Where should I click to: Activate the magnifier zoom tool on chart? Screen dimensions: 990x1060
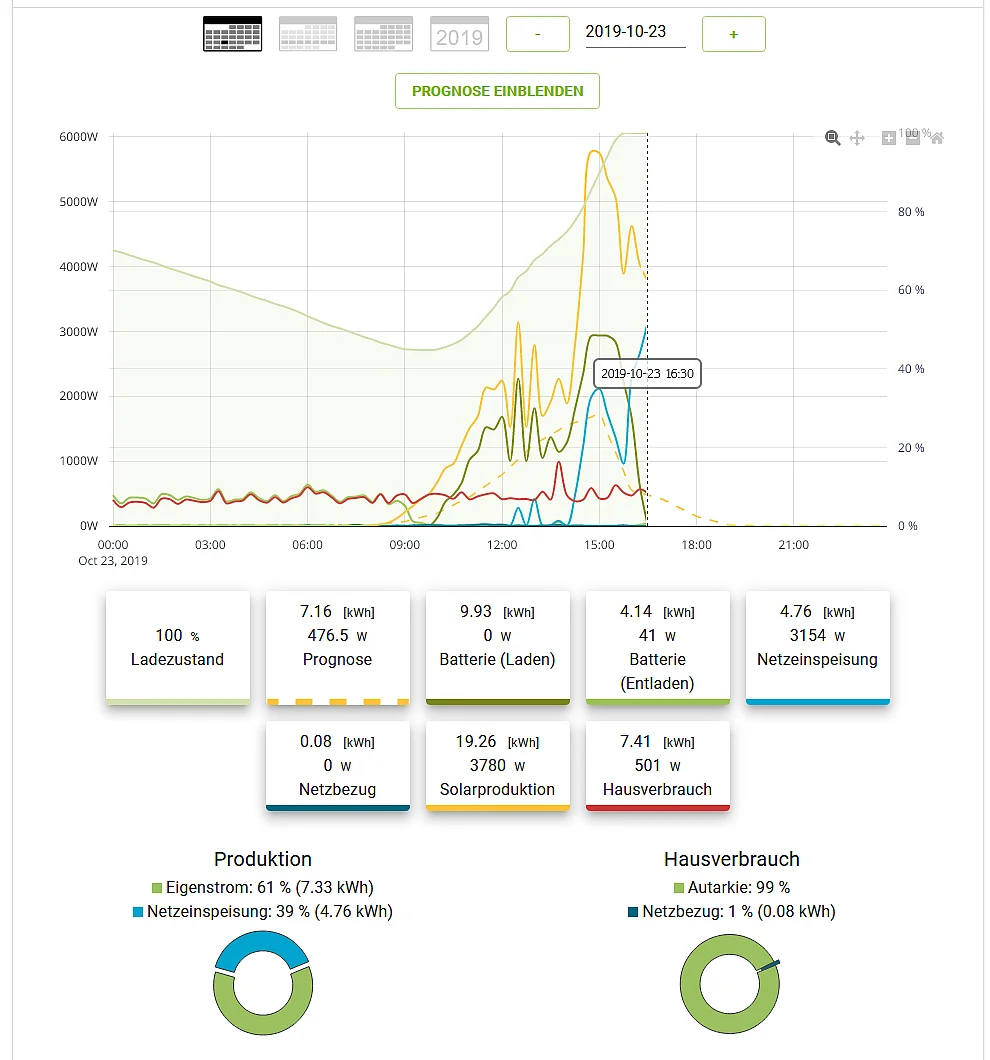(x=832, y=138)
